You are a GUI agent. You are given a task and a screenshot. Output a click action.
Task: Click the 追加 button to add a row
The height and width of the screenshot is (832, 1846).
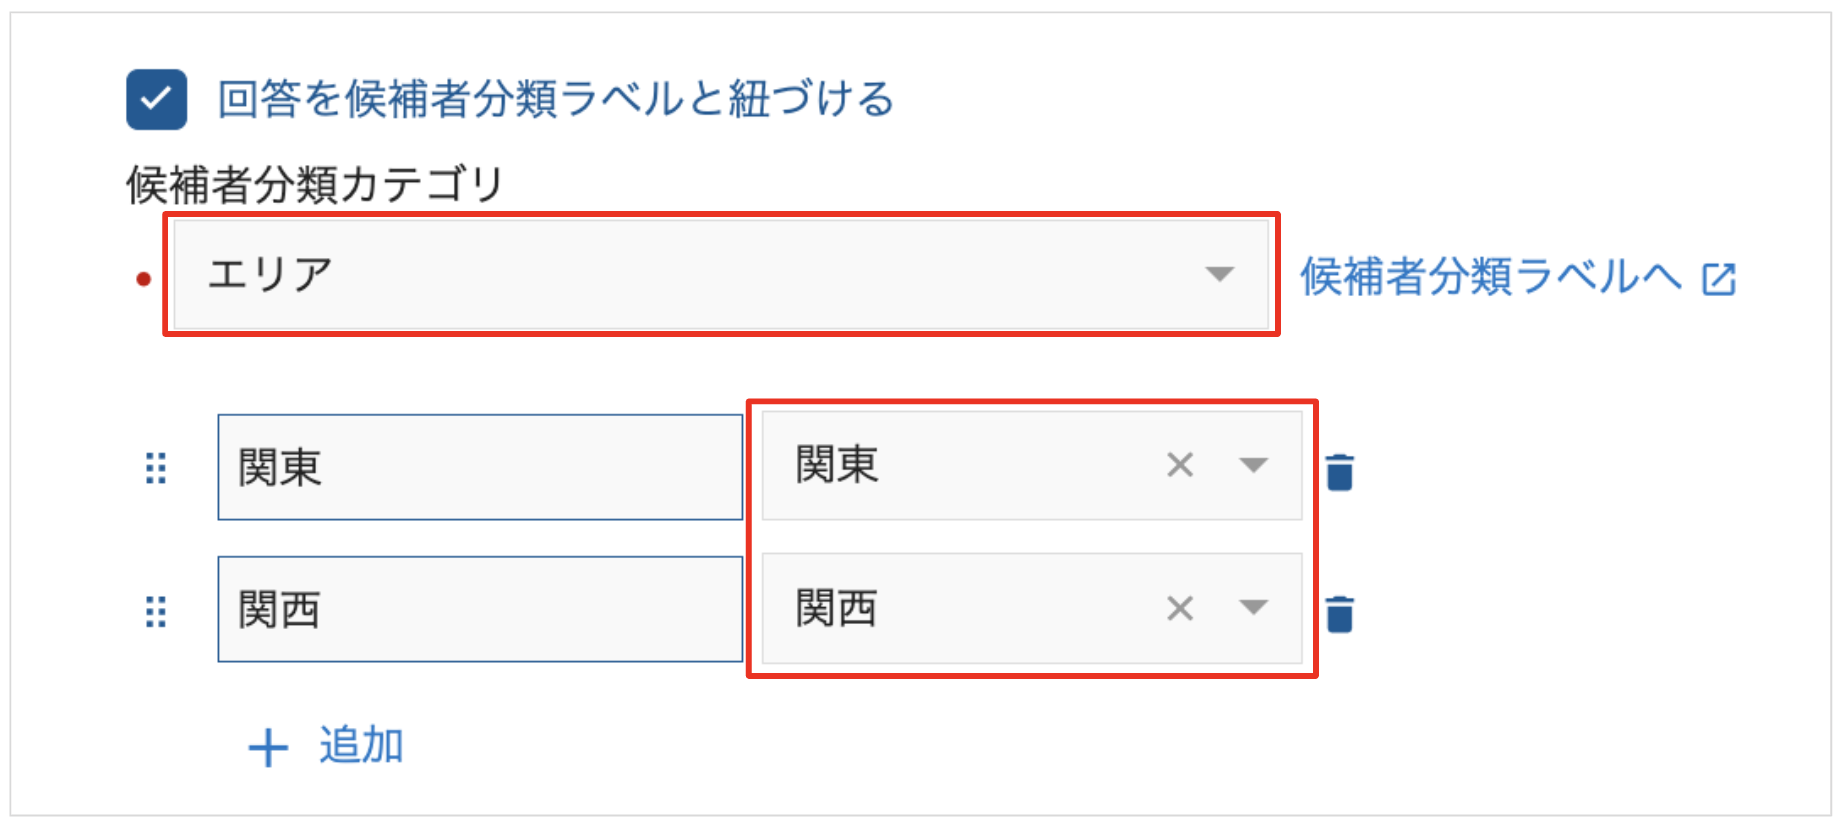tap(361, 746)
